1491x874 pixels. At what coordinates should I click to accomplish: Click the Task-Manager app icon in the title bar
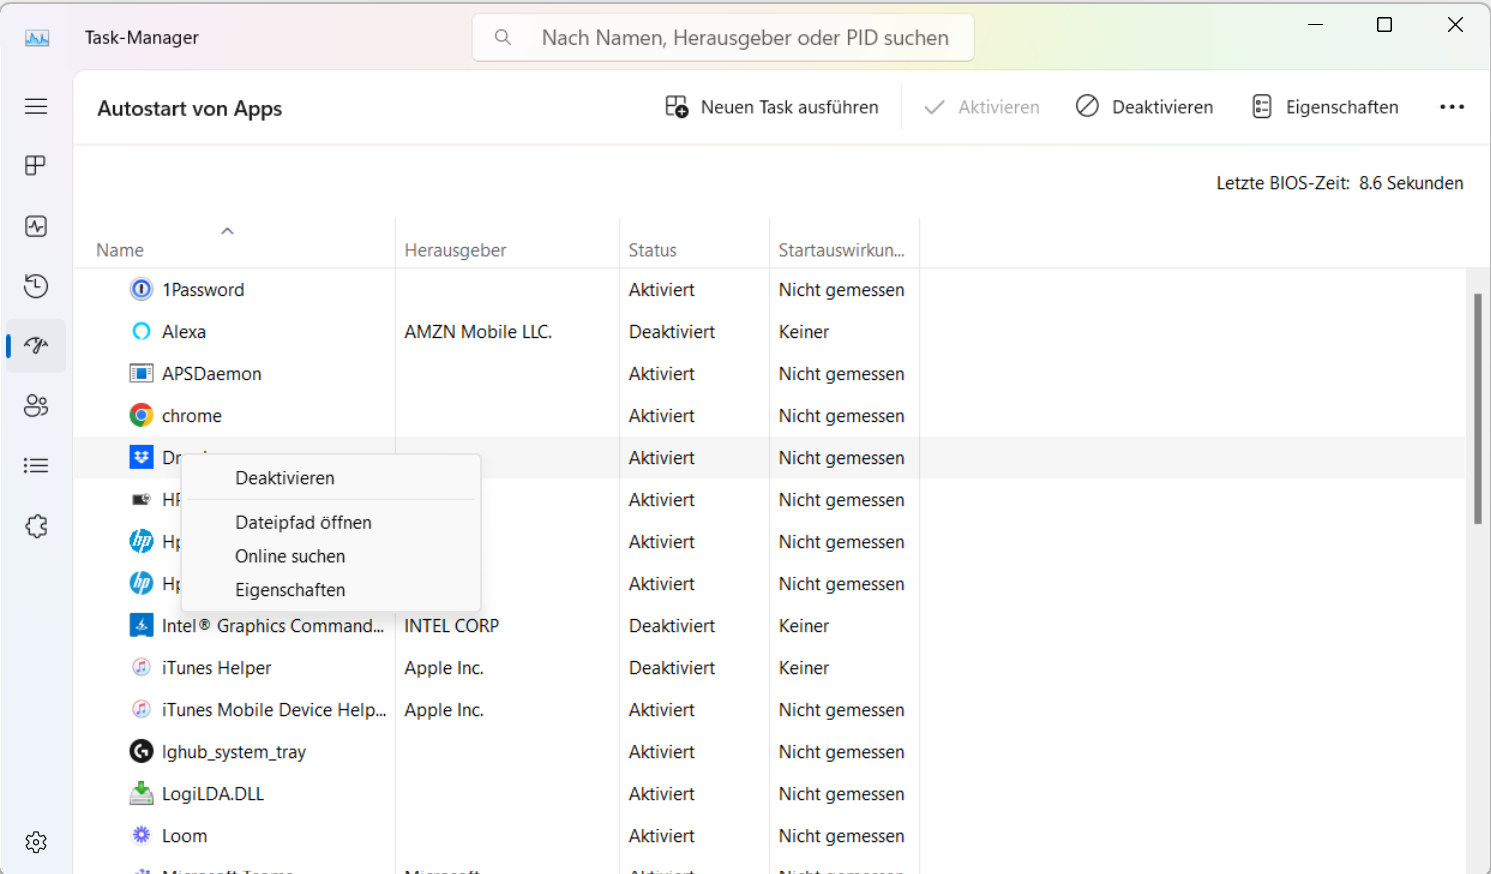37,38
